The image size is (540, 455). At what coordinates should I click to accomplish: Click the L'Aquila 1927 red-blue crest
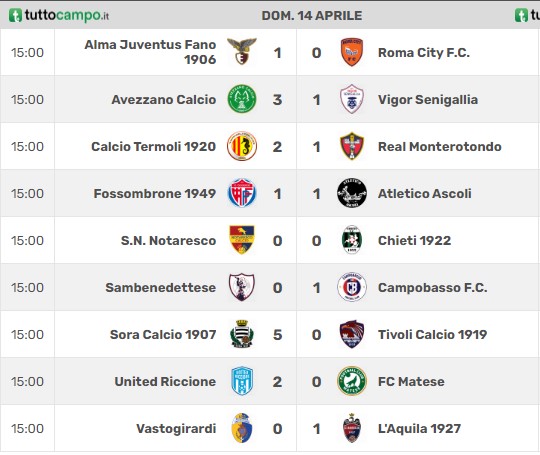[x=352, y=428]
